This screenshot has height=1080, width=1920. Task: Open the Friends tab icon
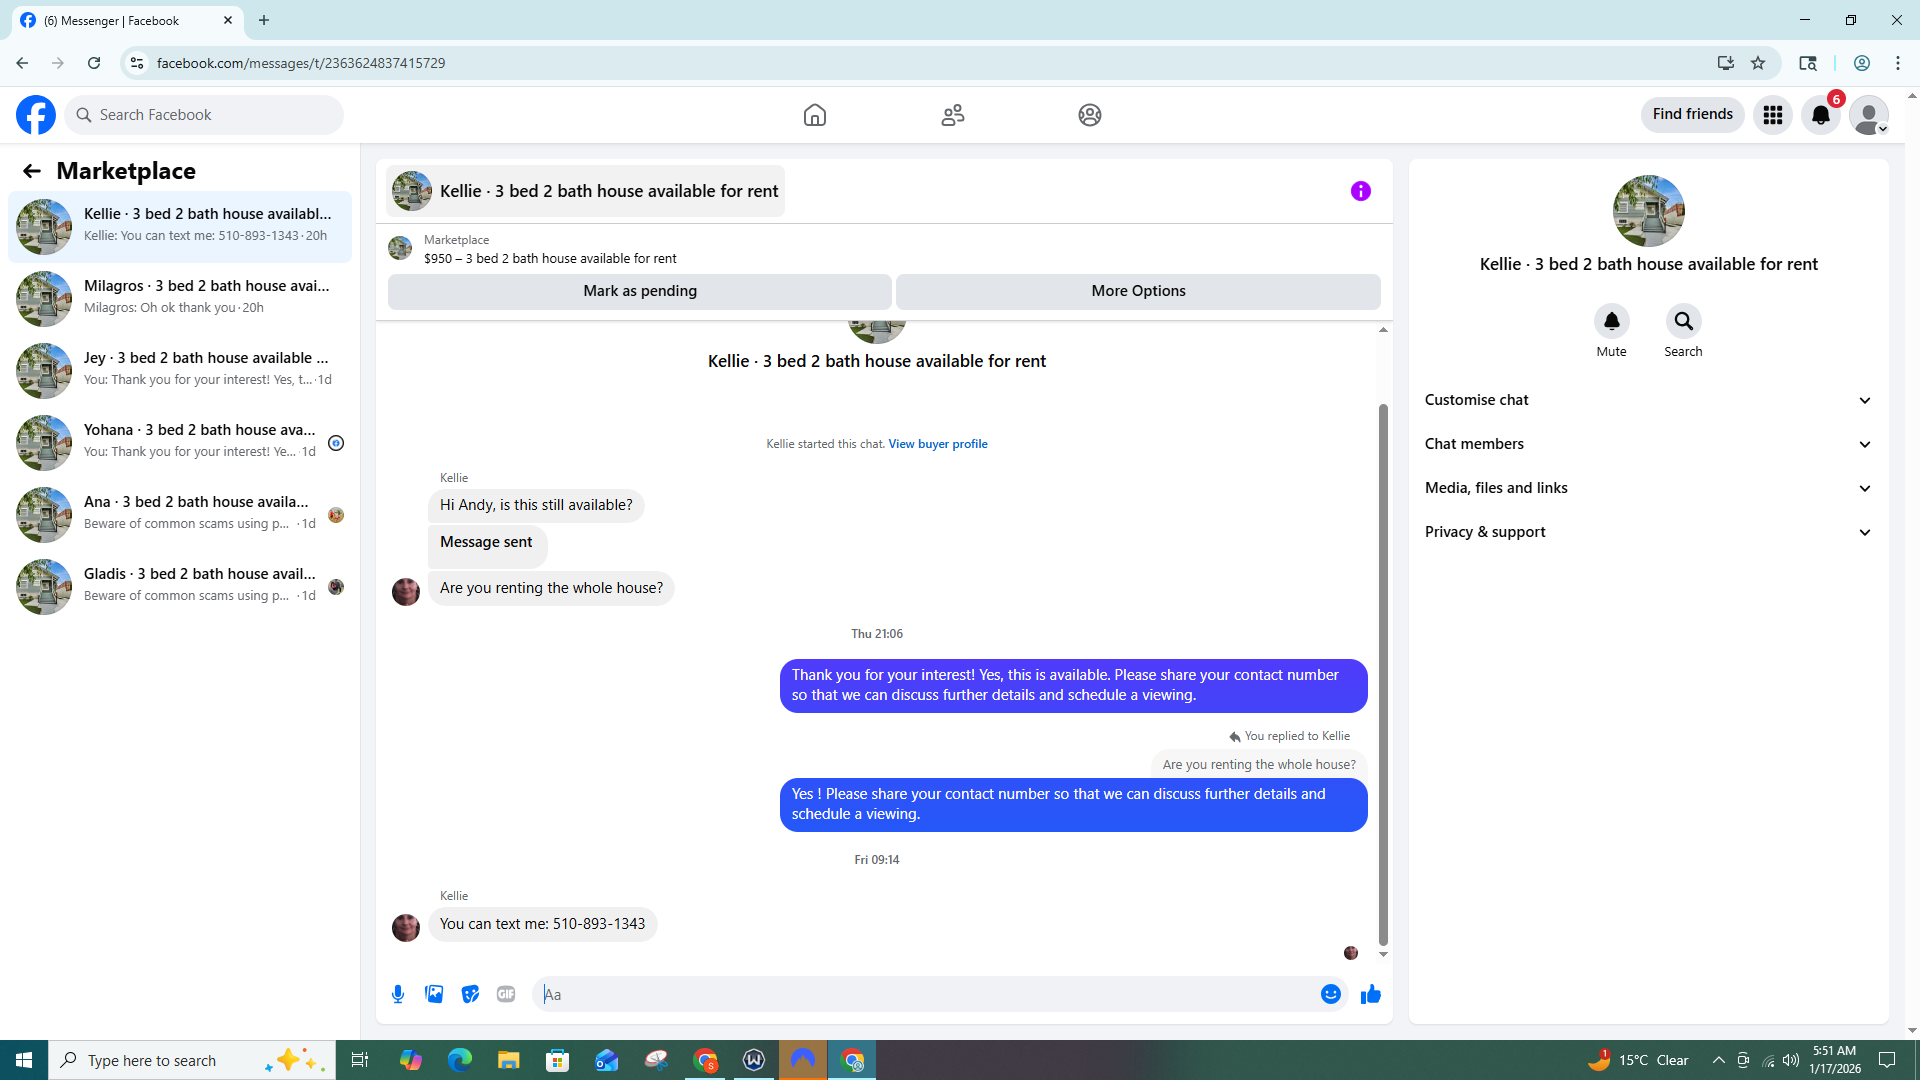(x=952, y=115)
